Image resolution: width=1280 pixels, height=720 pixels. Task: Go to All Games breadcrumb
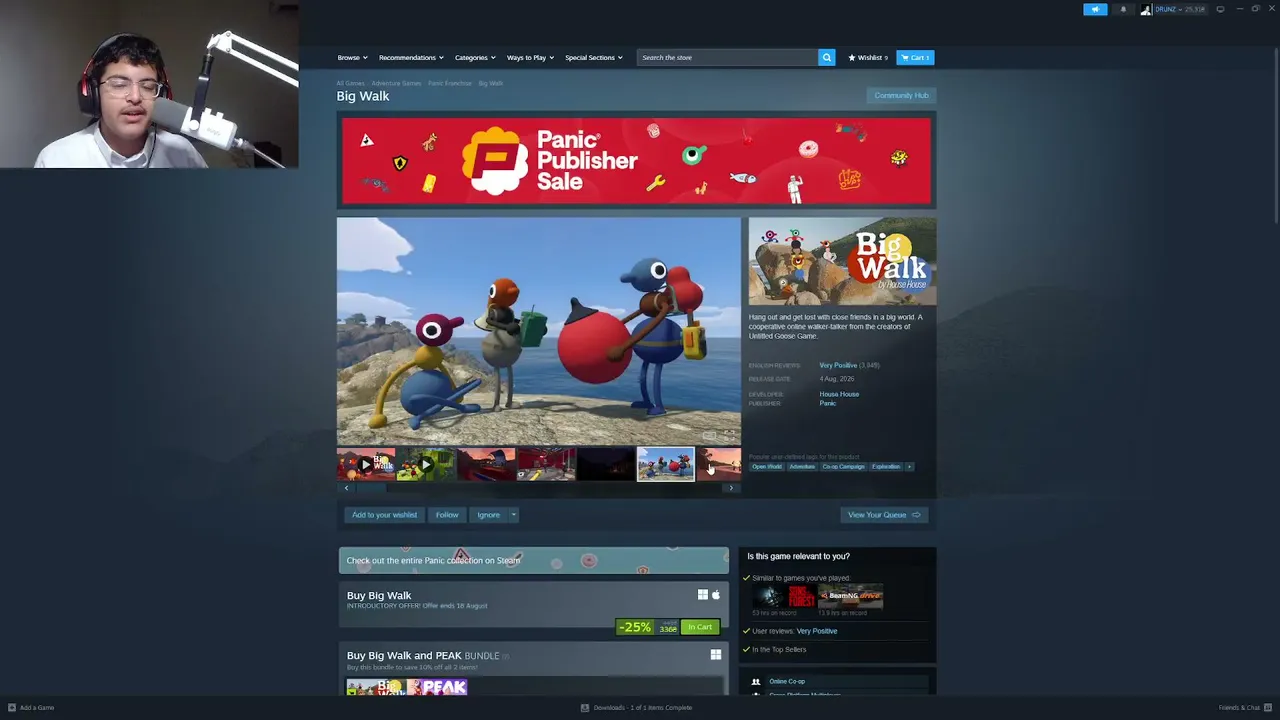[x=350, y=83]
